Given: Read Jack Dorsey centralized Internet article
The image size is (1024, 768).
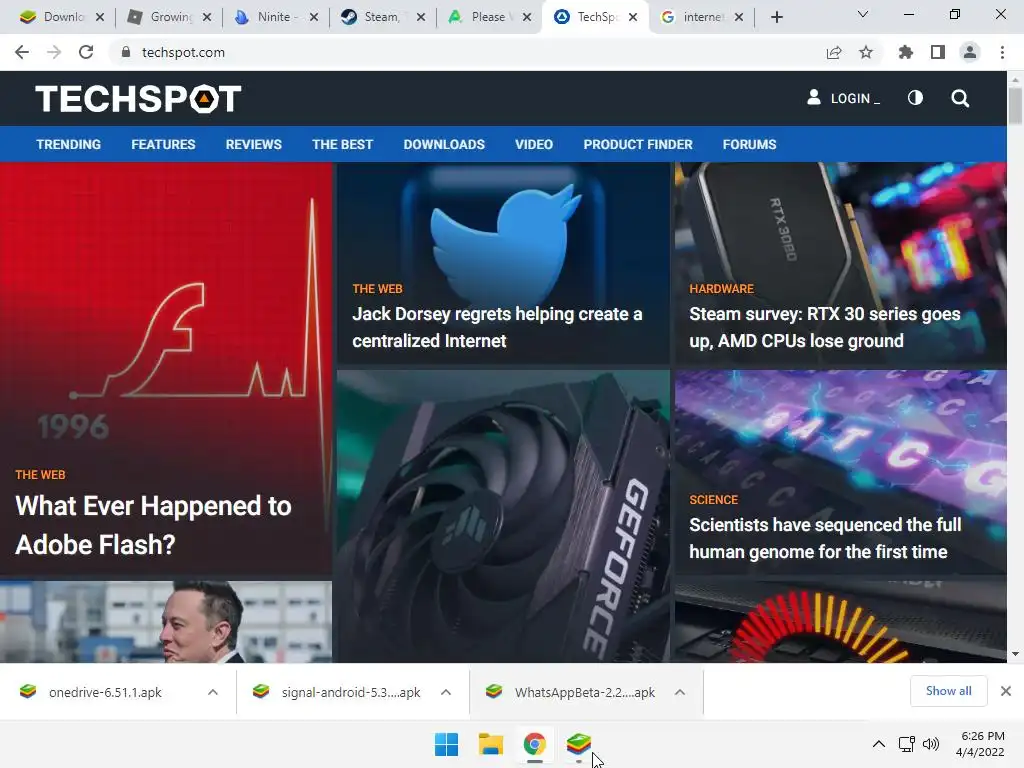Looking at the screenshot, I should click(x=497, y=327).
